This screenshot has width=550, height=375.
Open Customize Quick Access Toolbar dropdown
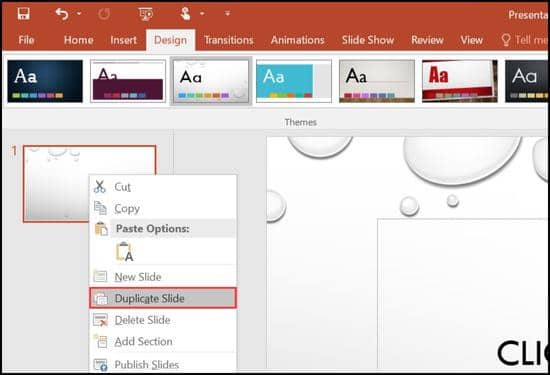coord(228,14)
